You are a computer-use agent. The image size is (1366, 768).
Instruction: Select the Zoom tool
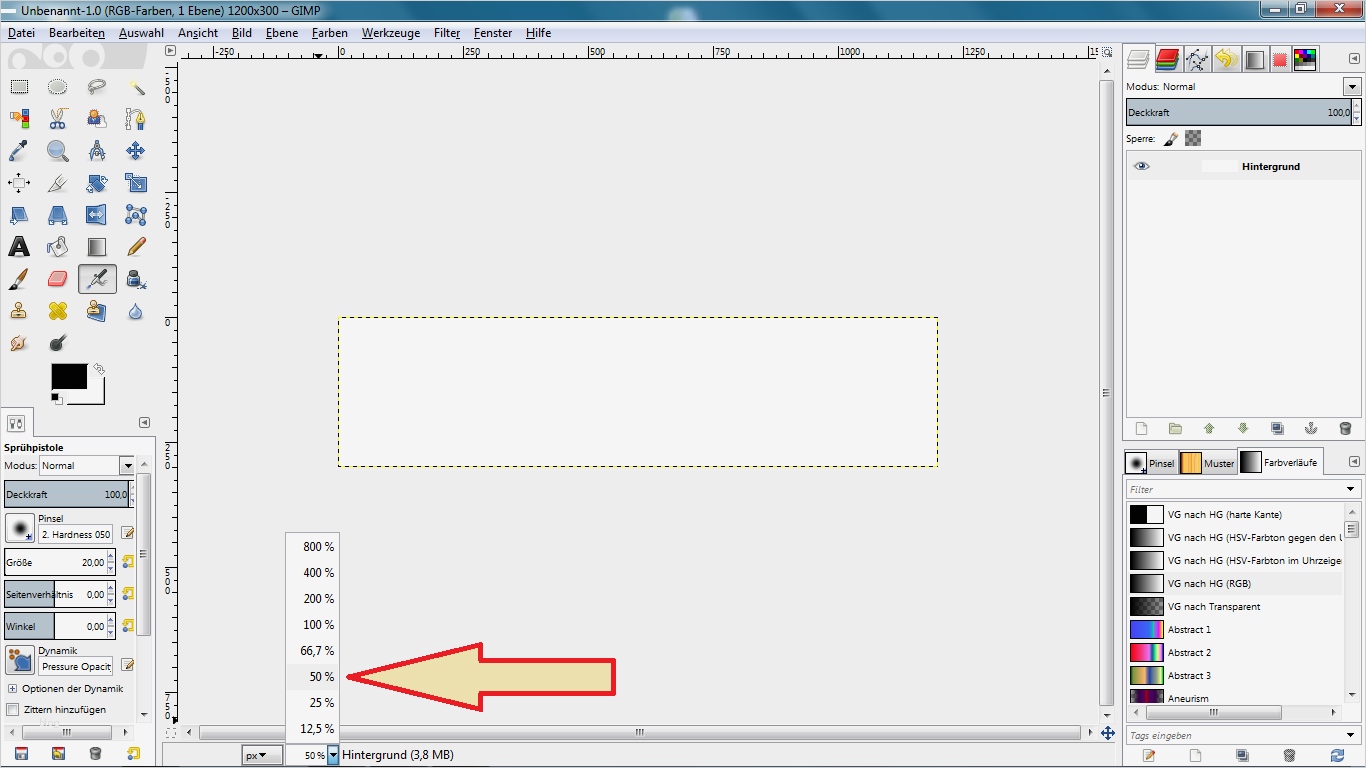(57, 151)
